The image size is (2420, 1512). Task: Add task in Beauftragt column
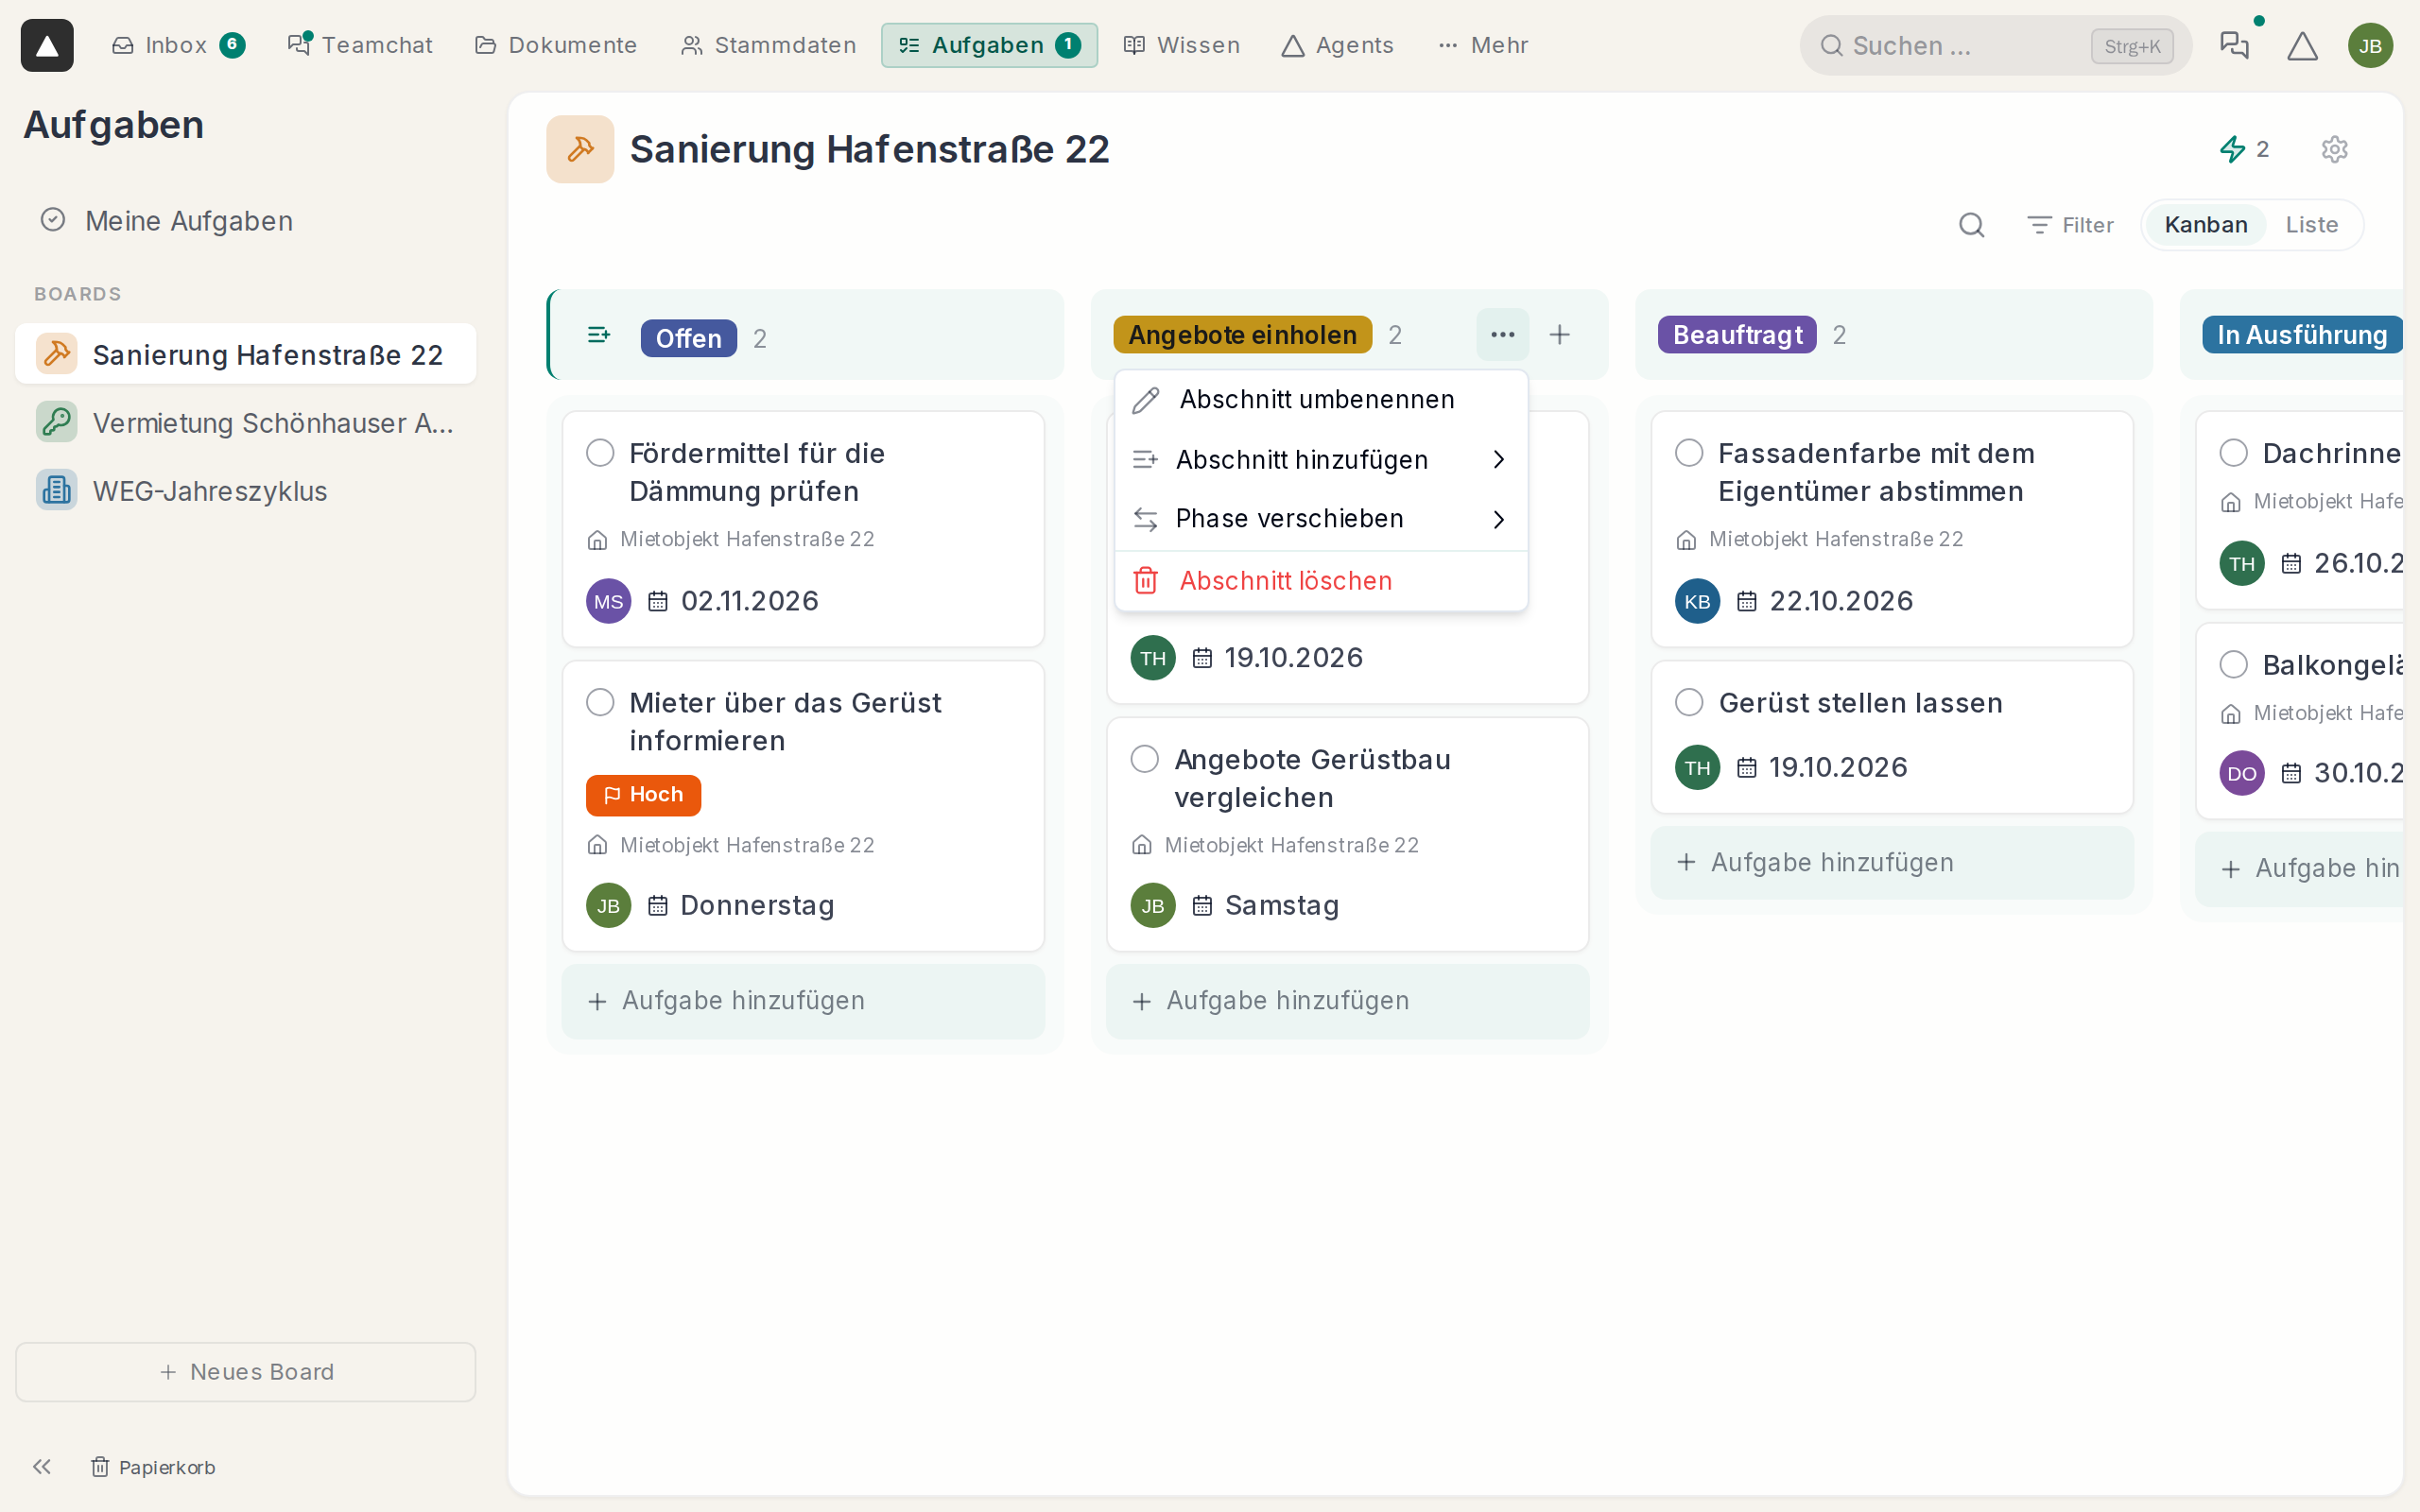(x=1892, y=862)
